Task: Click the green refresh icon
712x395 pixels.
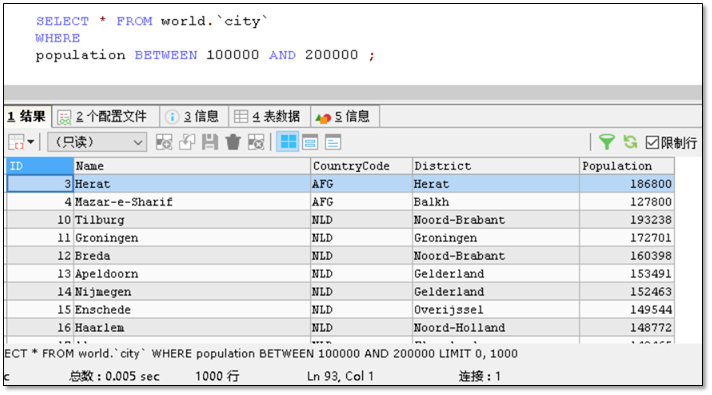Action: [x=630, y=142]
